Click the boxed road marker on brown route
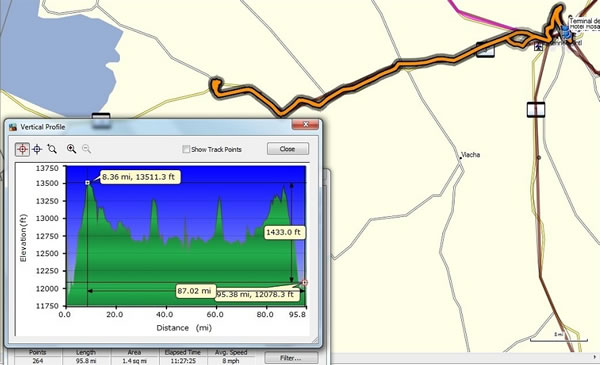 [x=536, y=110]
